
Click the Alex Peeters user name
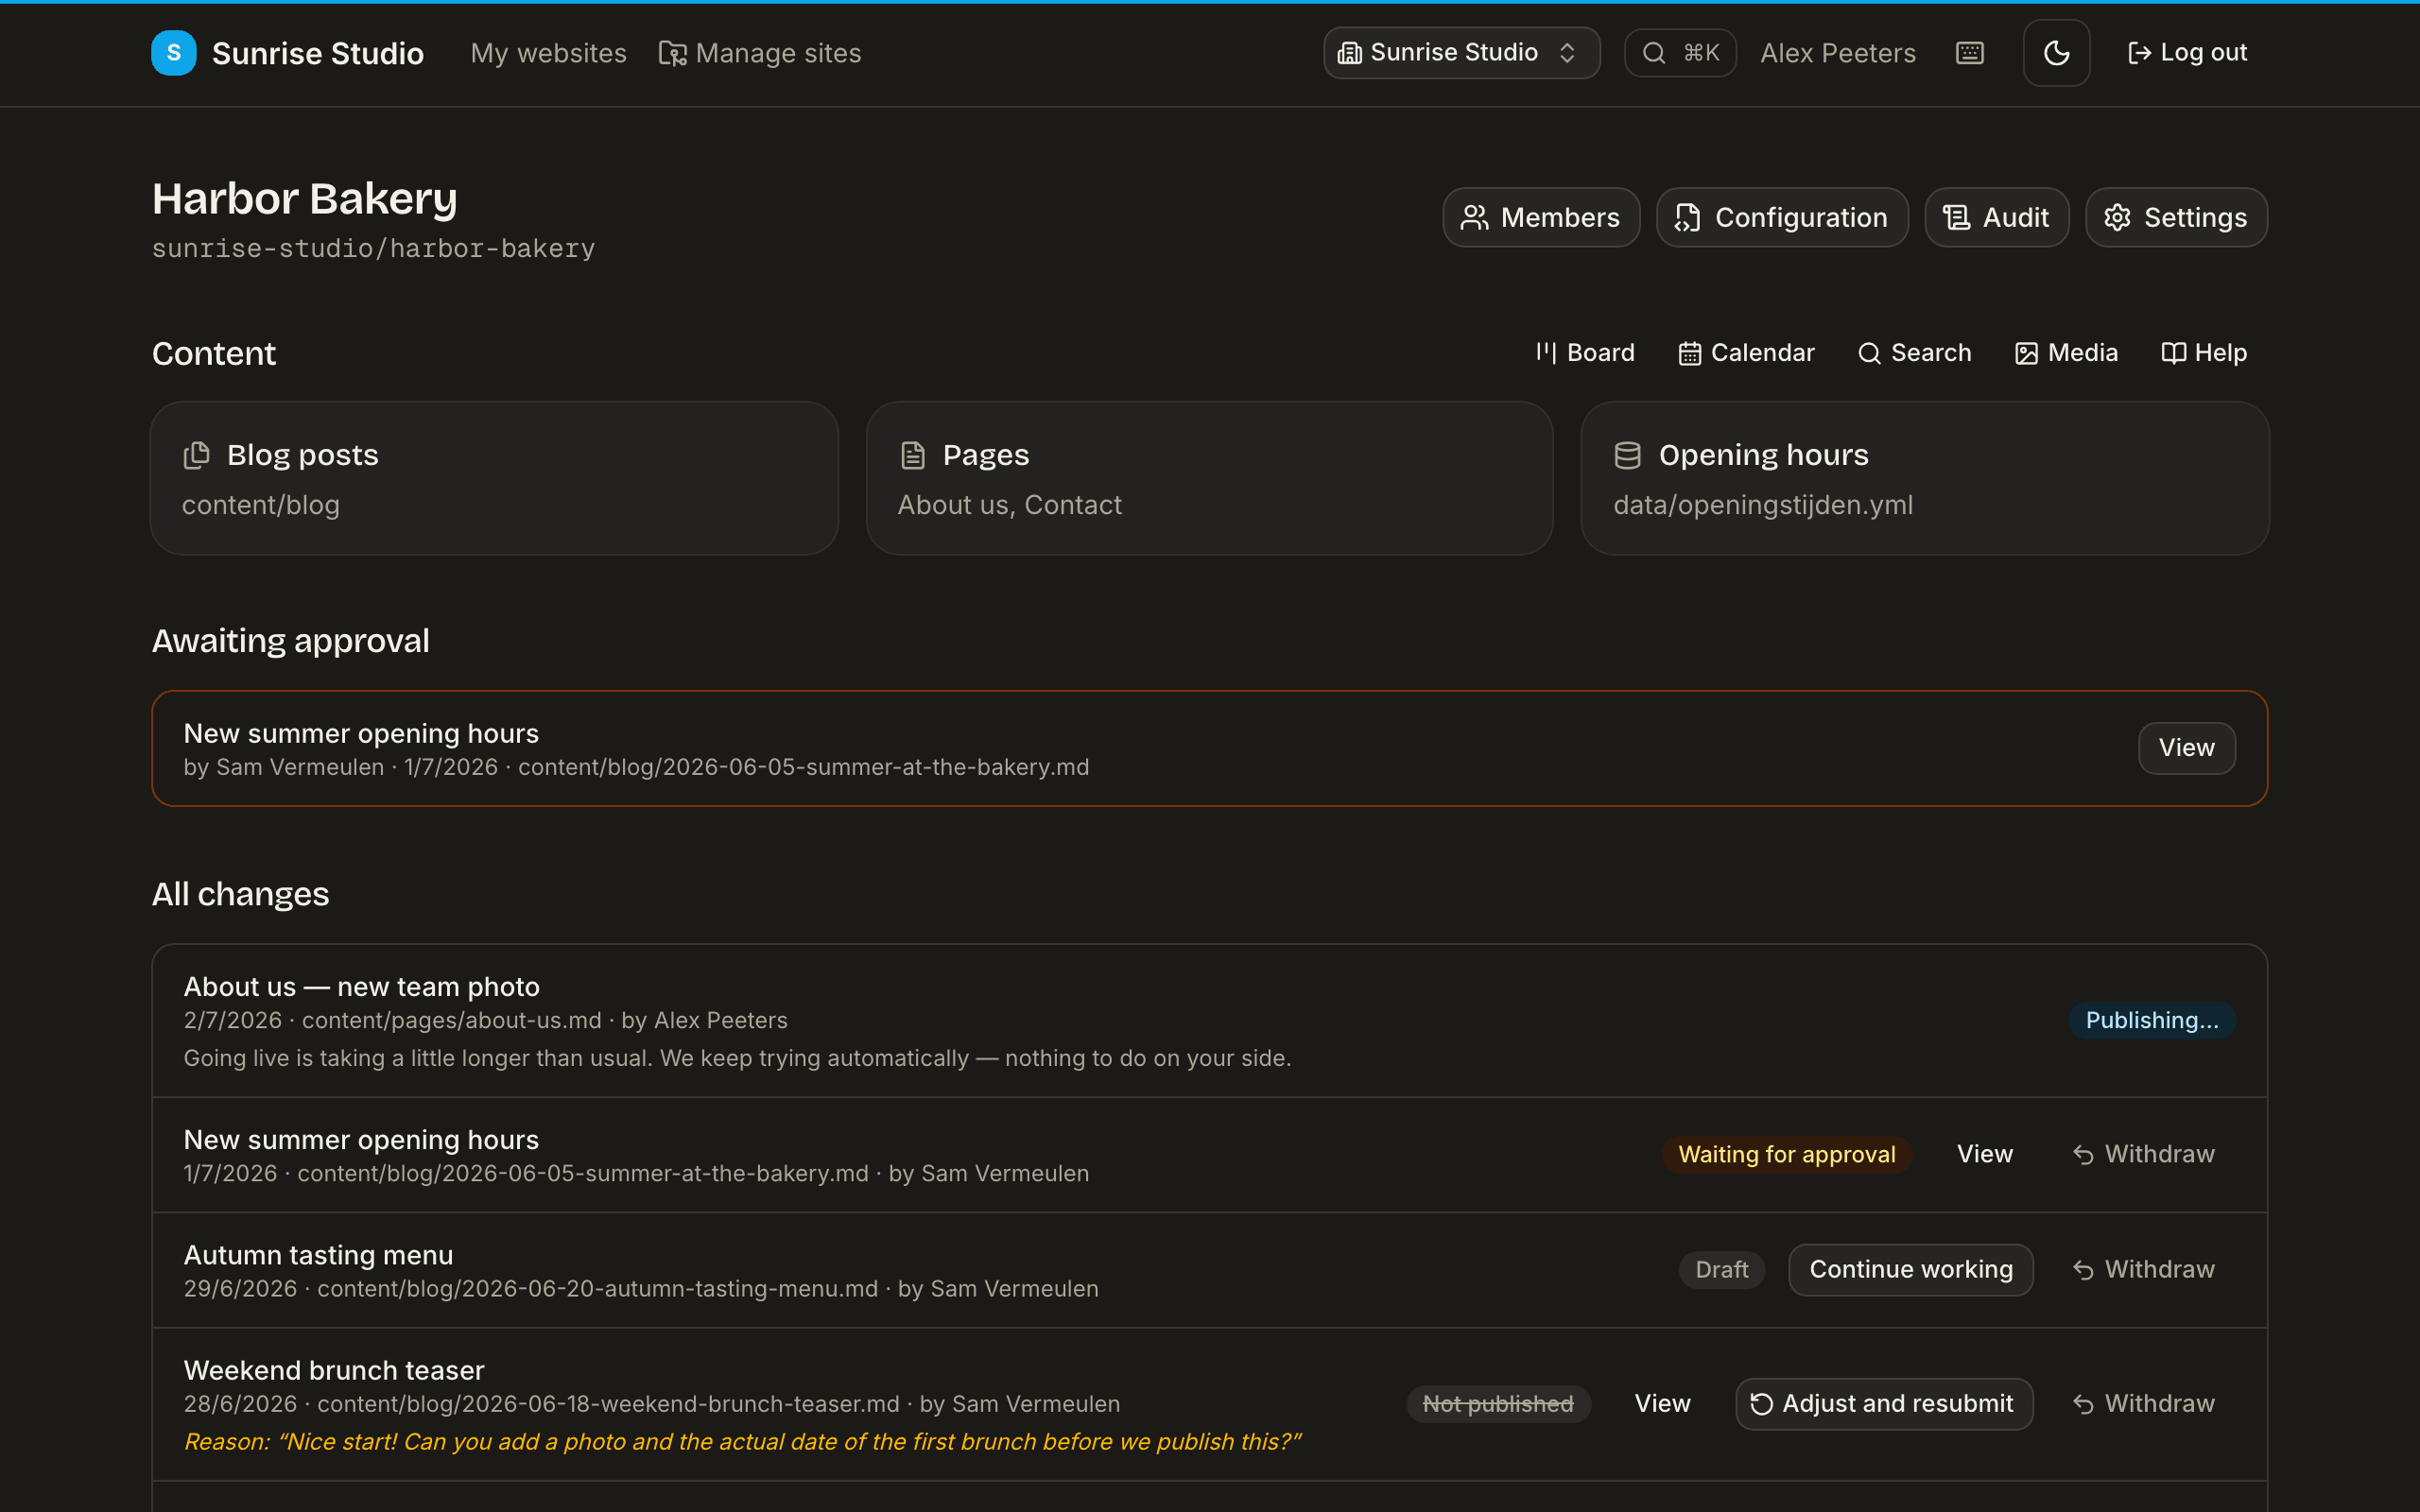click(x=1838, y=53)
